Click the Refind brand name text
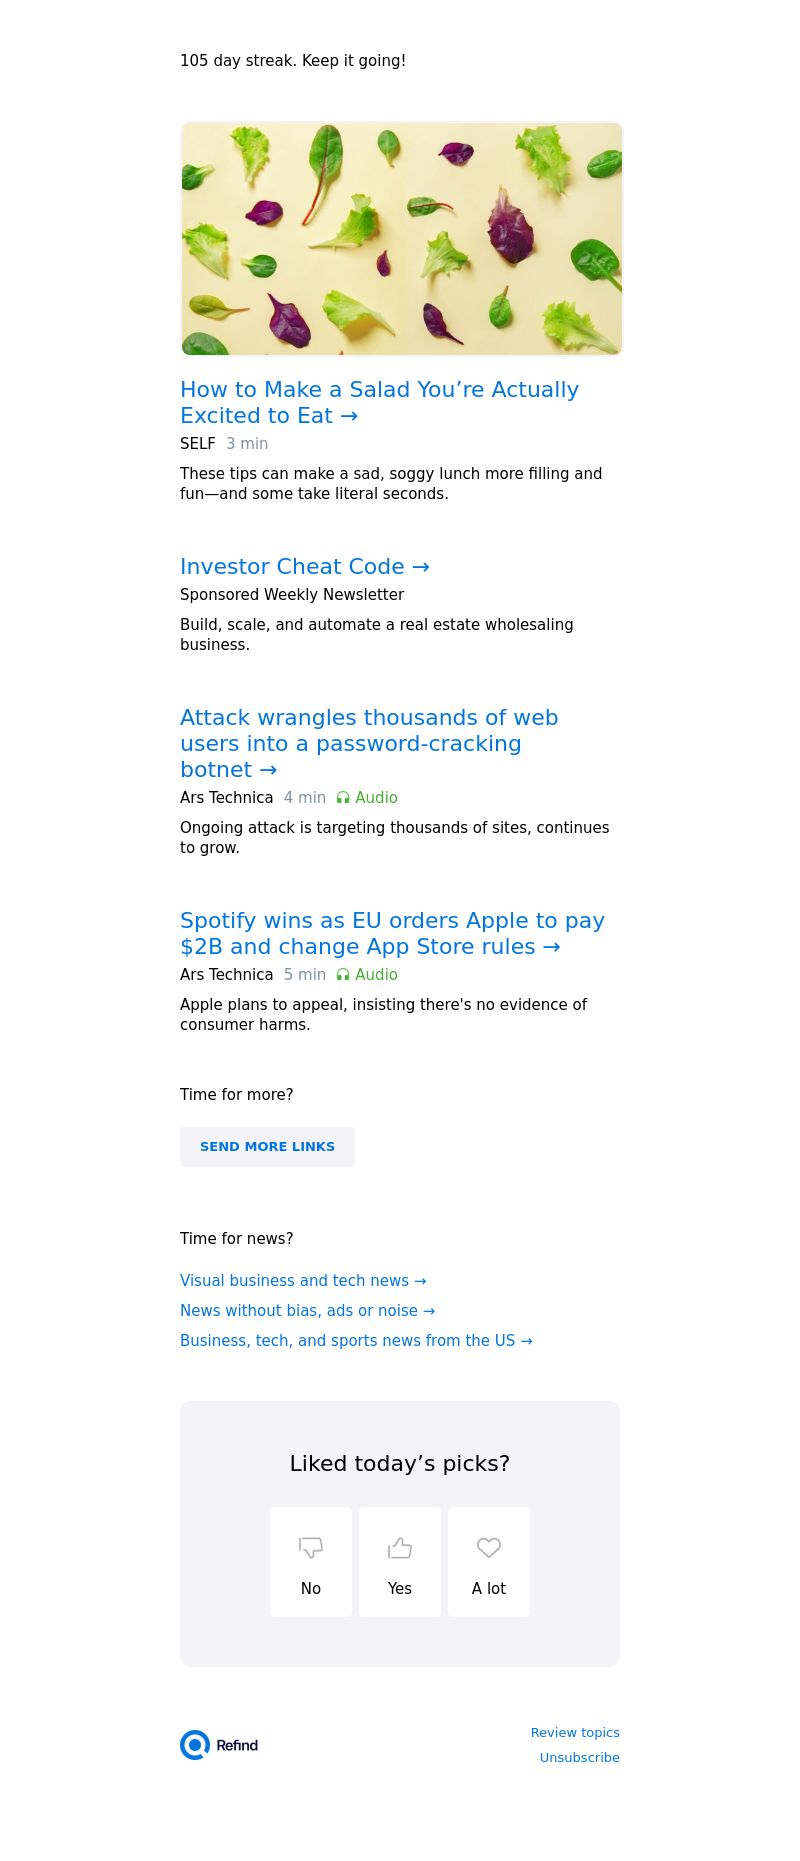The height and width of the screenshot is (1861, 800). (237, 1746)
